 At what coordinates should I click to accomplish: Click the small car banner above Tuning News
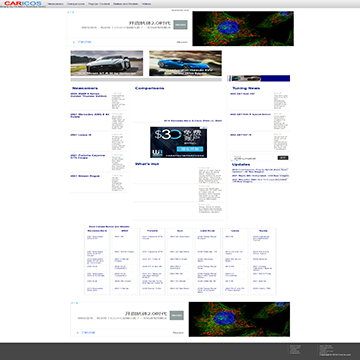coord(259,78)
